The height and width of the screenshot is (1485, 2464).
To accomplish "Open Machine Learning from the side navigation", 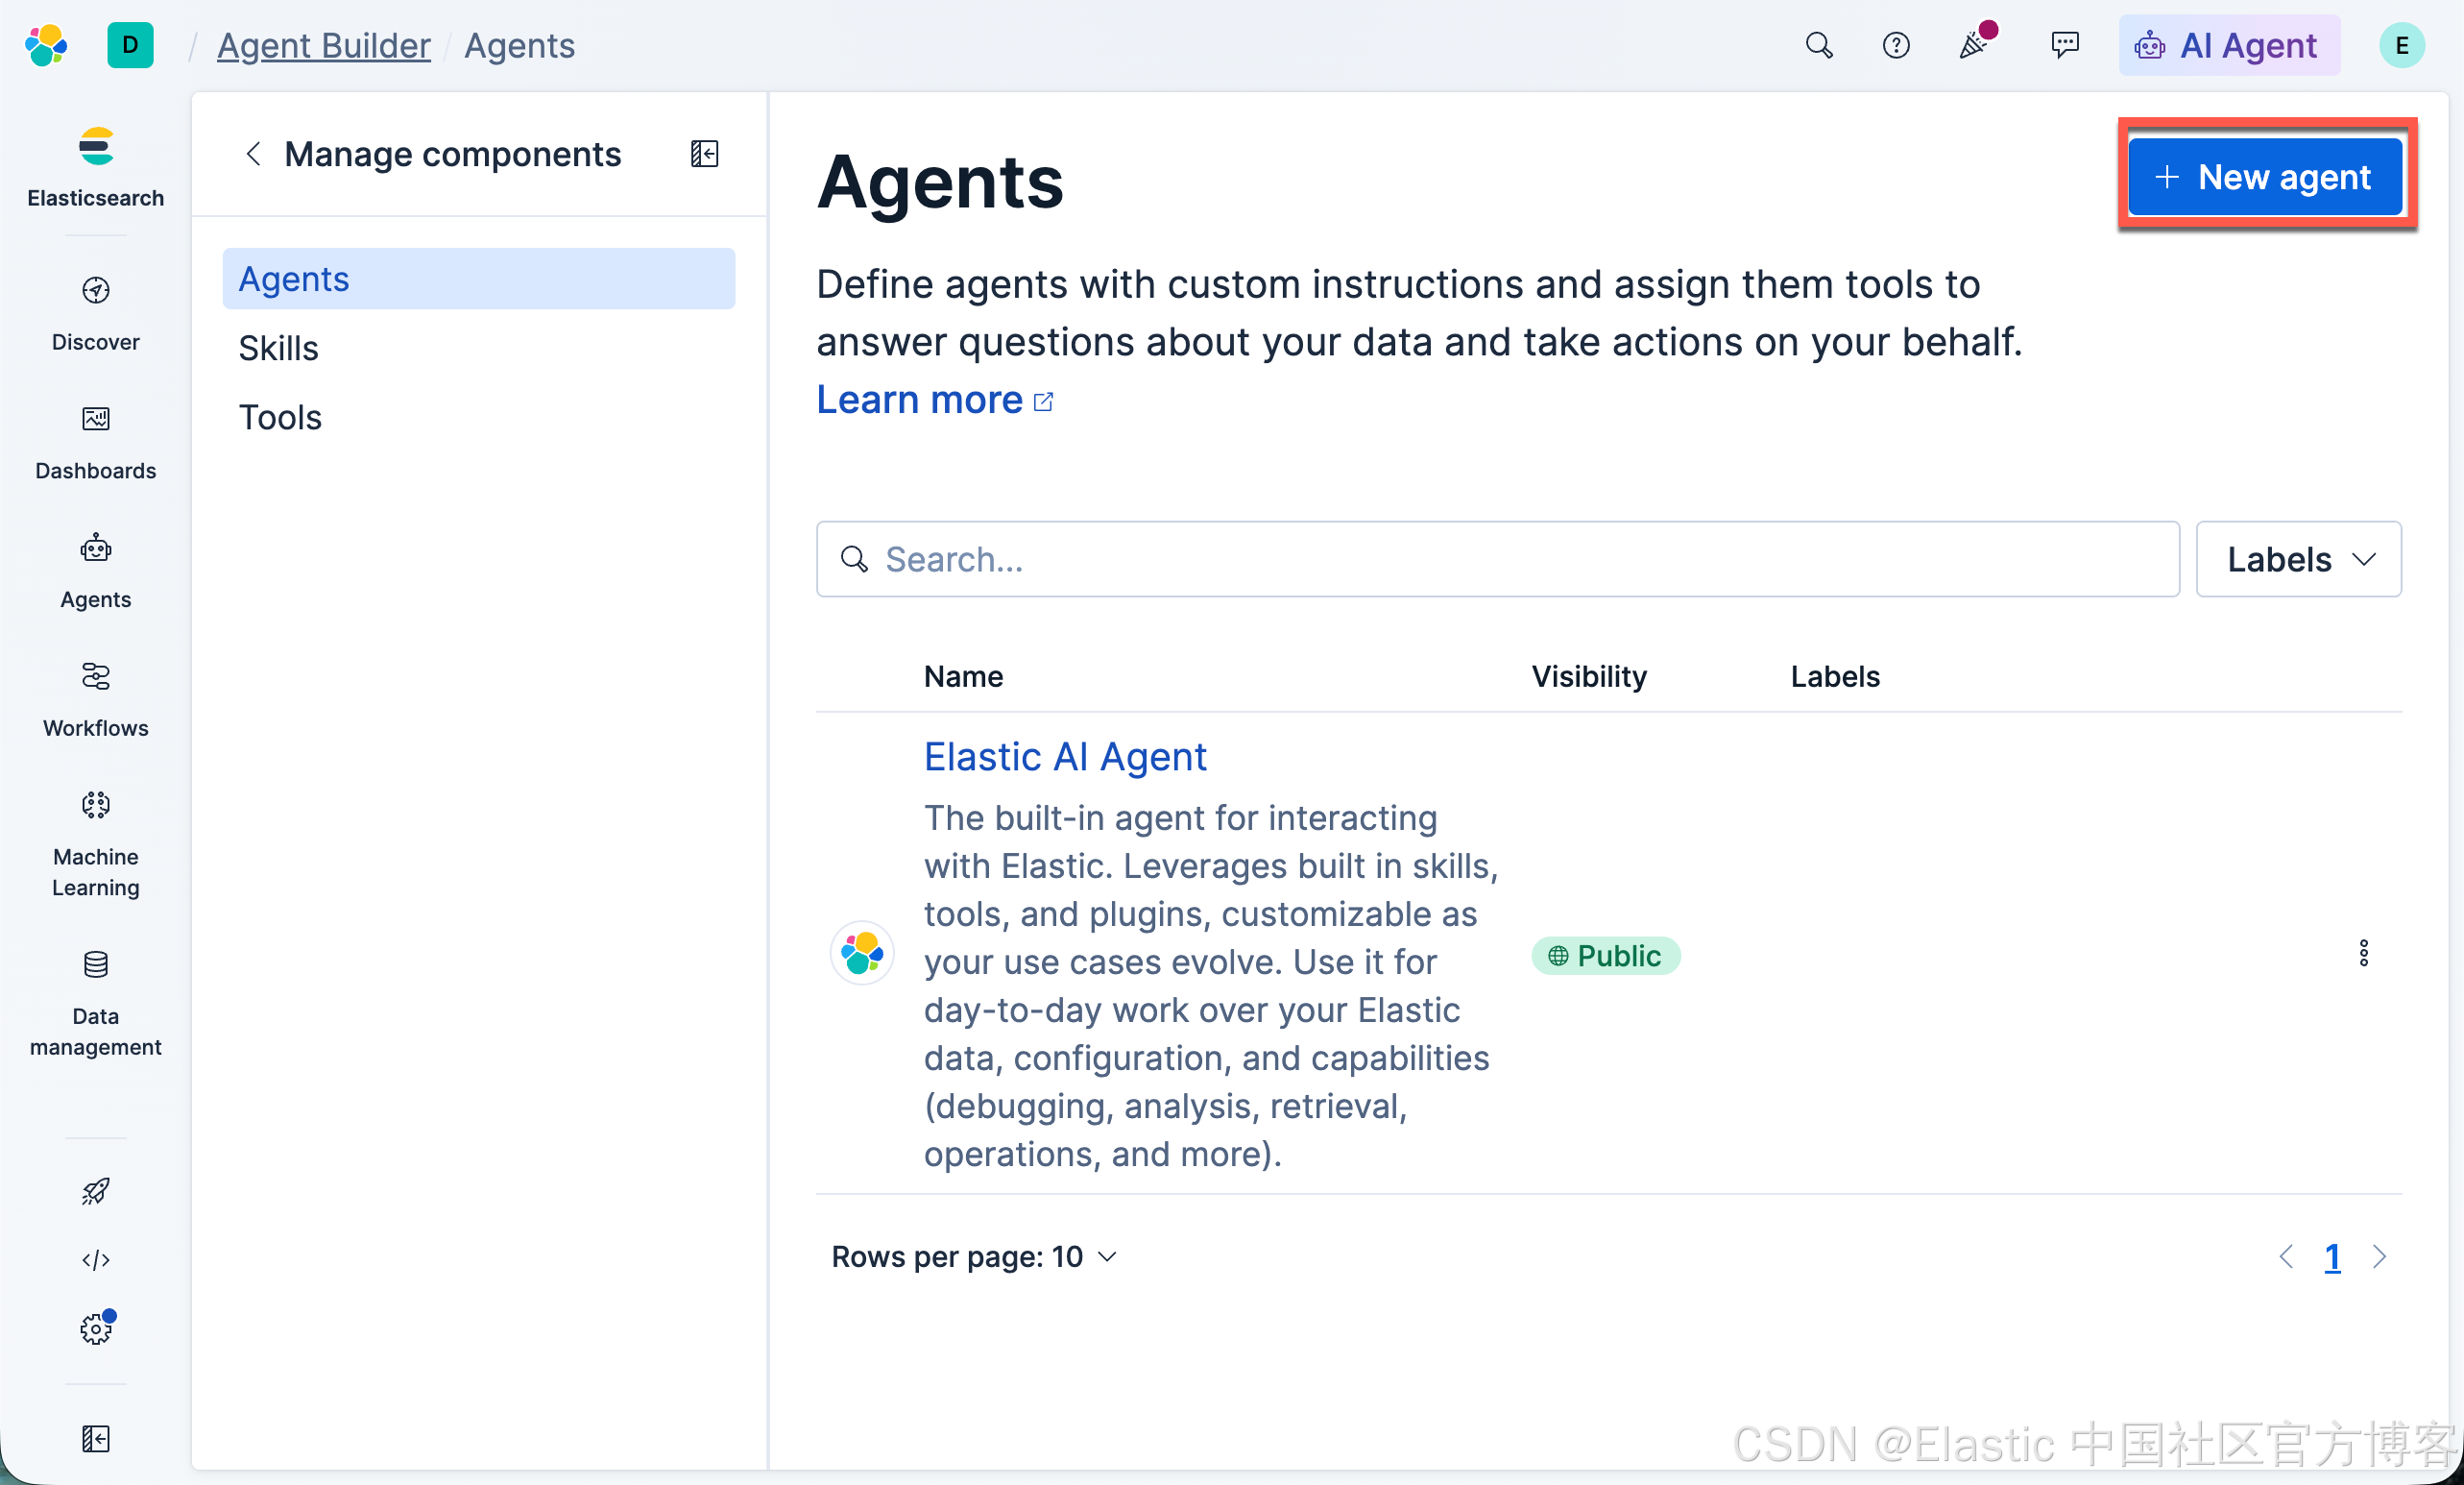I will pyautogui.click(x=96, y=845).
